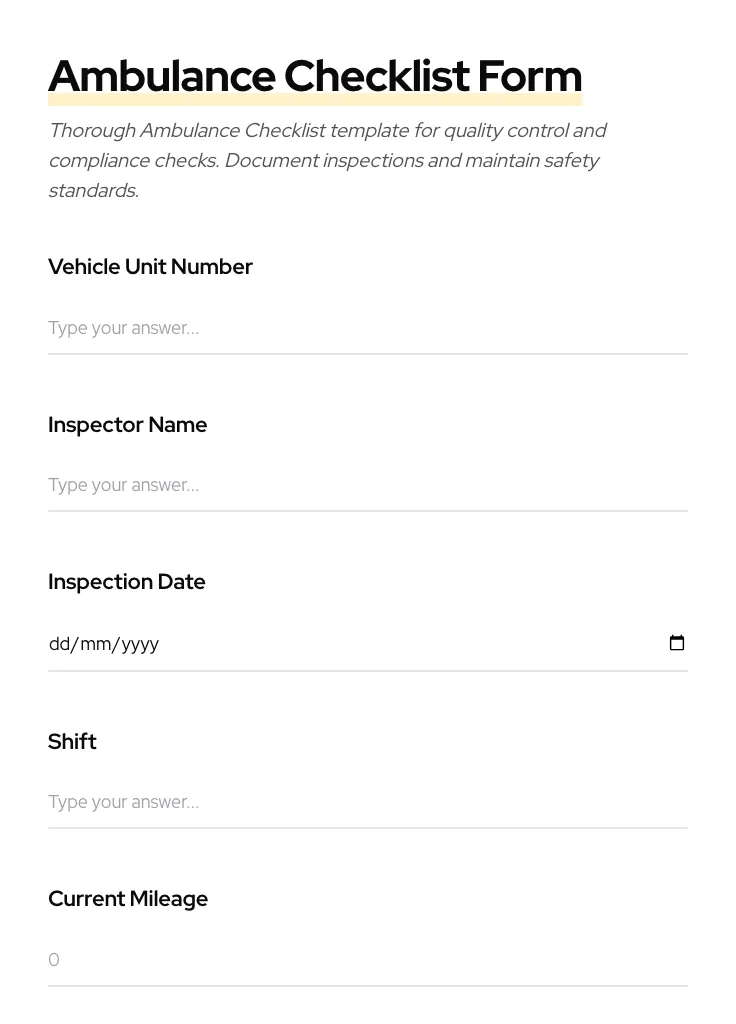Click the Inspector Name label
Screen dimensions: 736x1024
point(127,425)
